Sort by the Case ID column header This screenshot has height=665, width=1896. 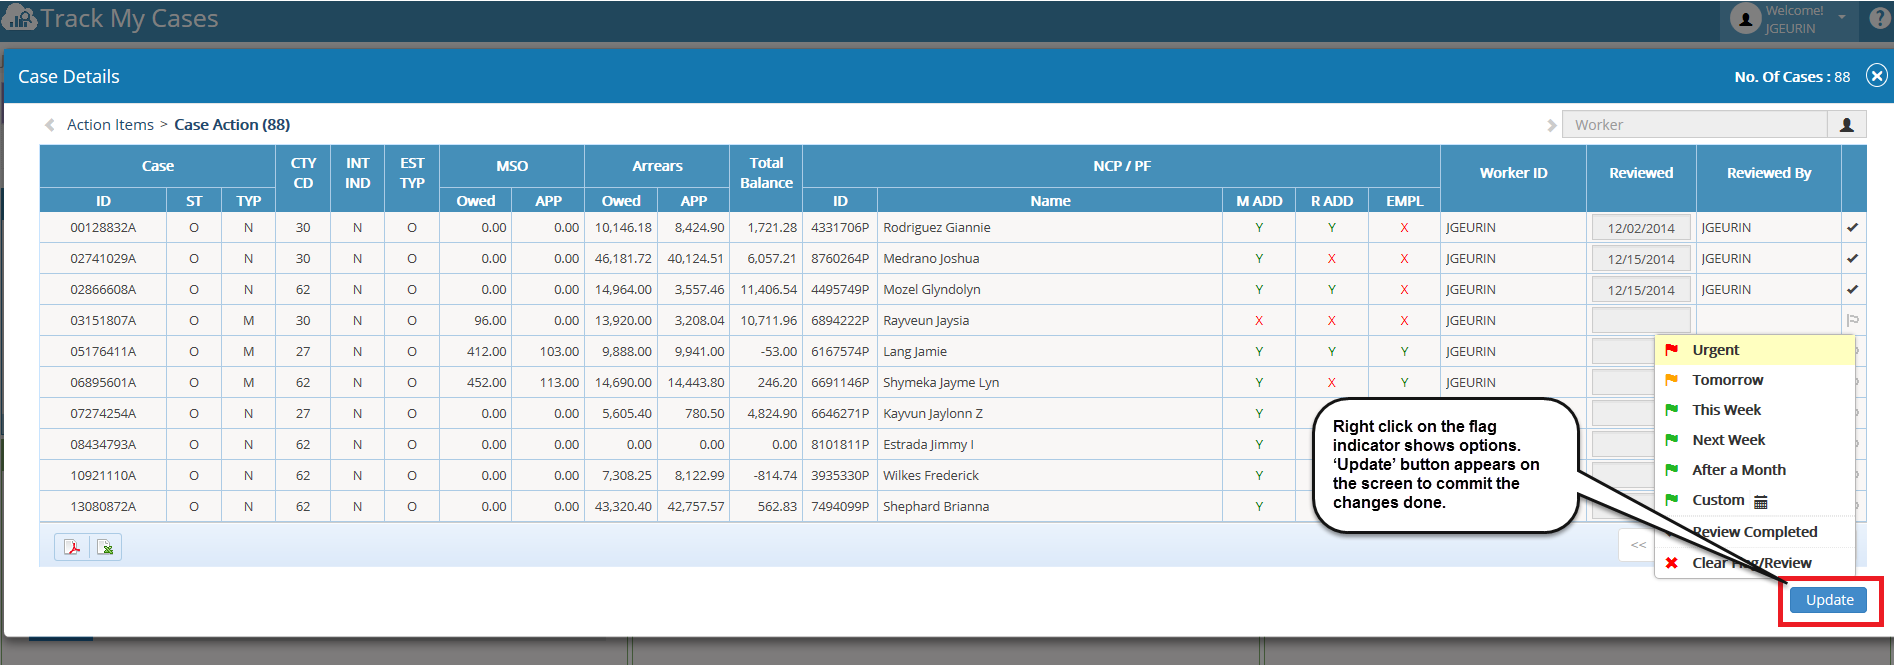(x=103, y=201)
